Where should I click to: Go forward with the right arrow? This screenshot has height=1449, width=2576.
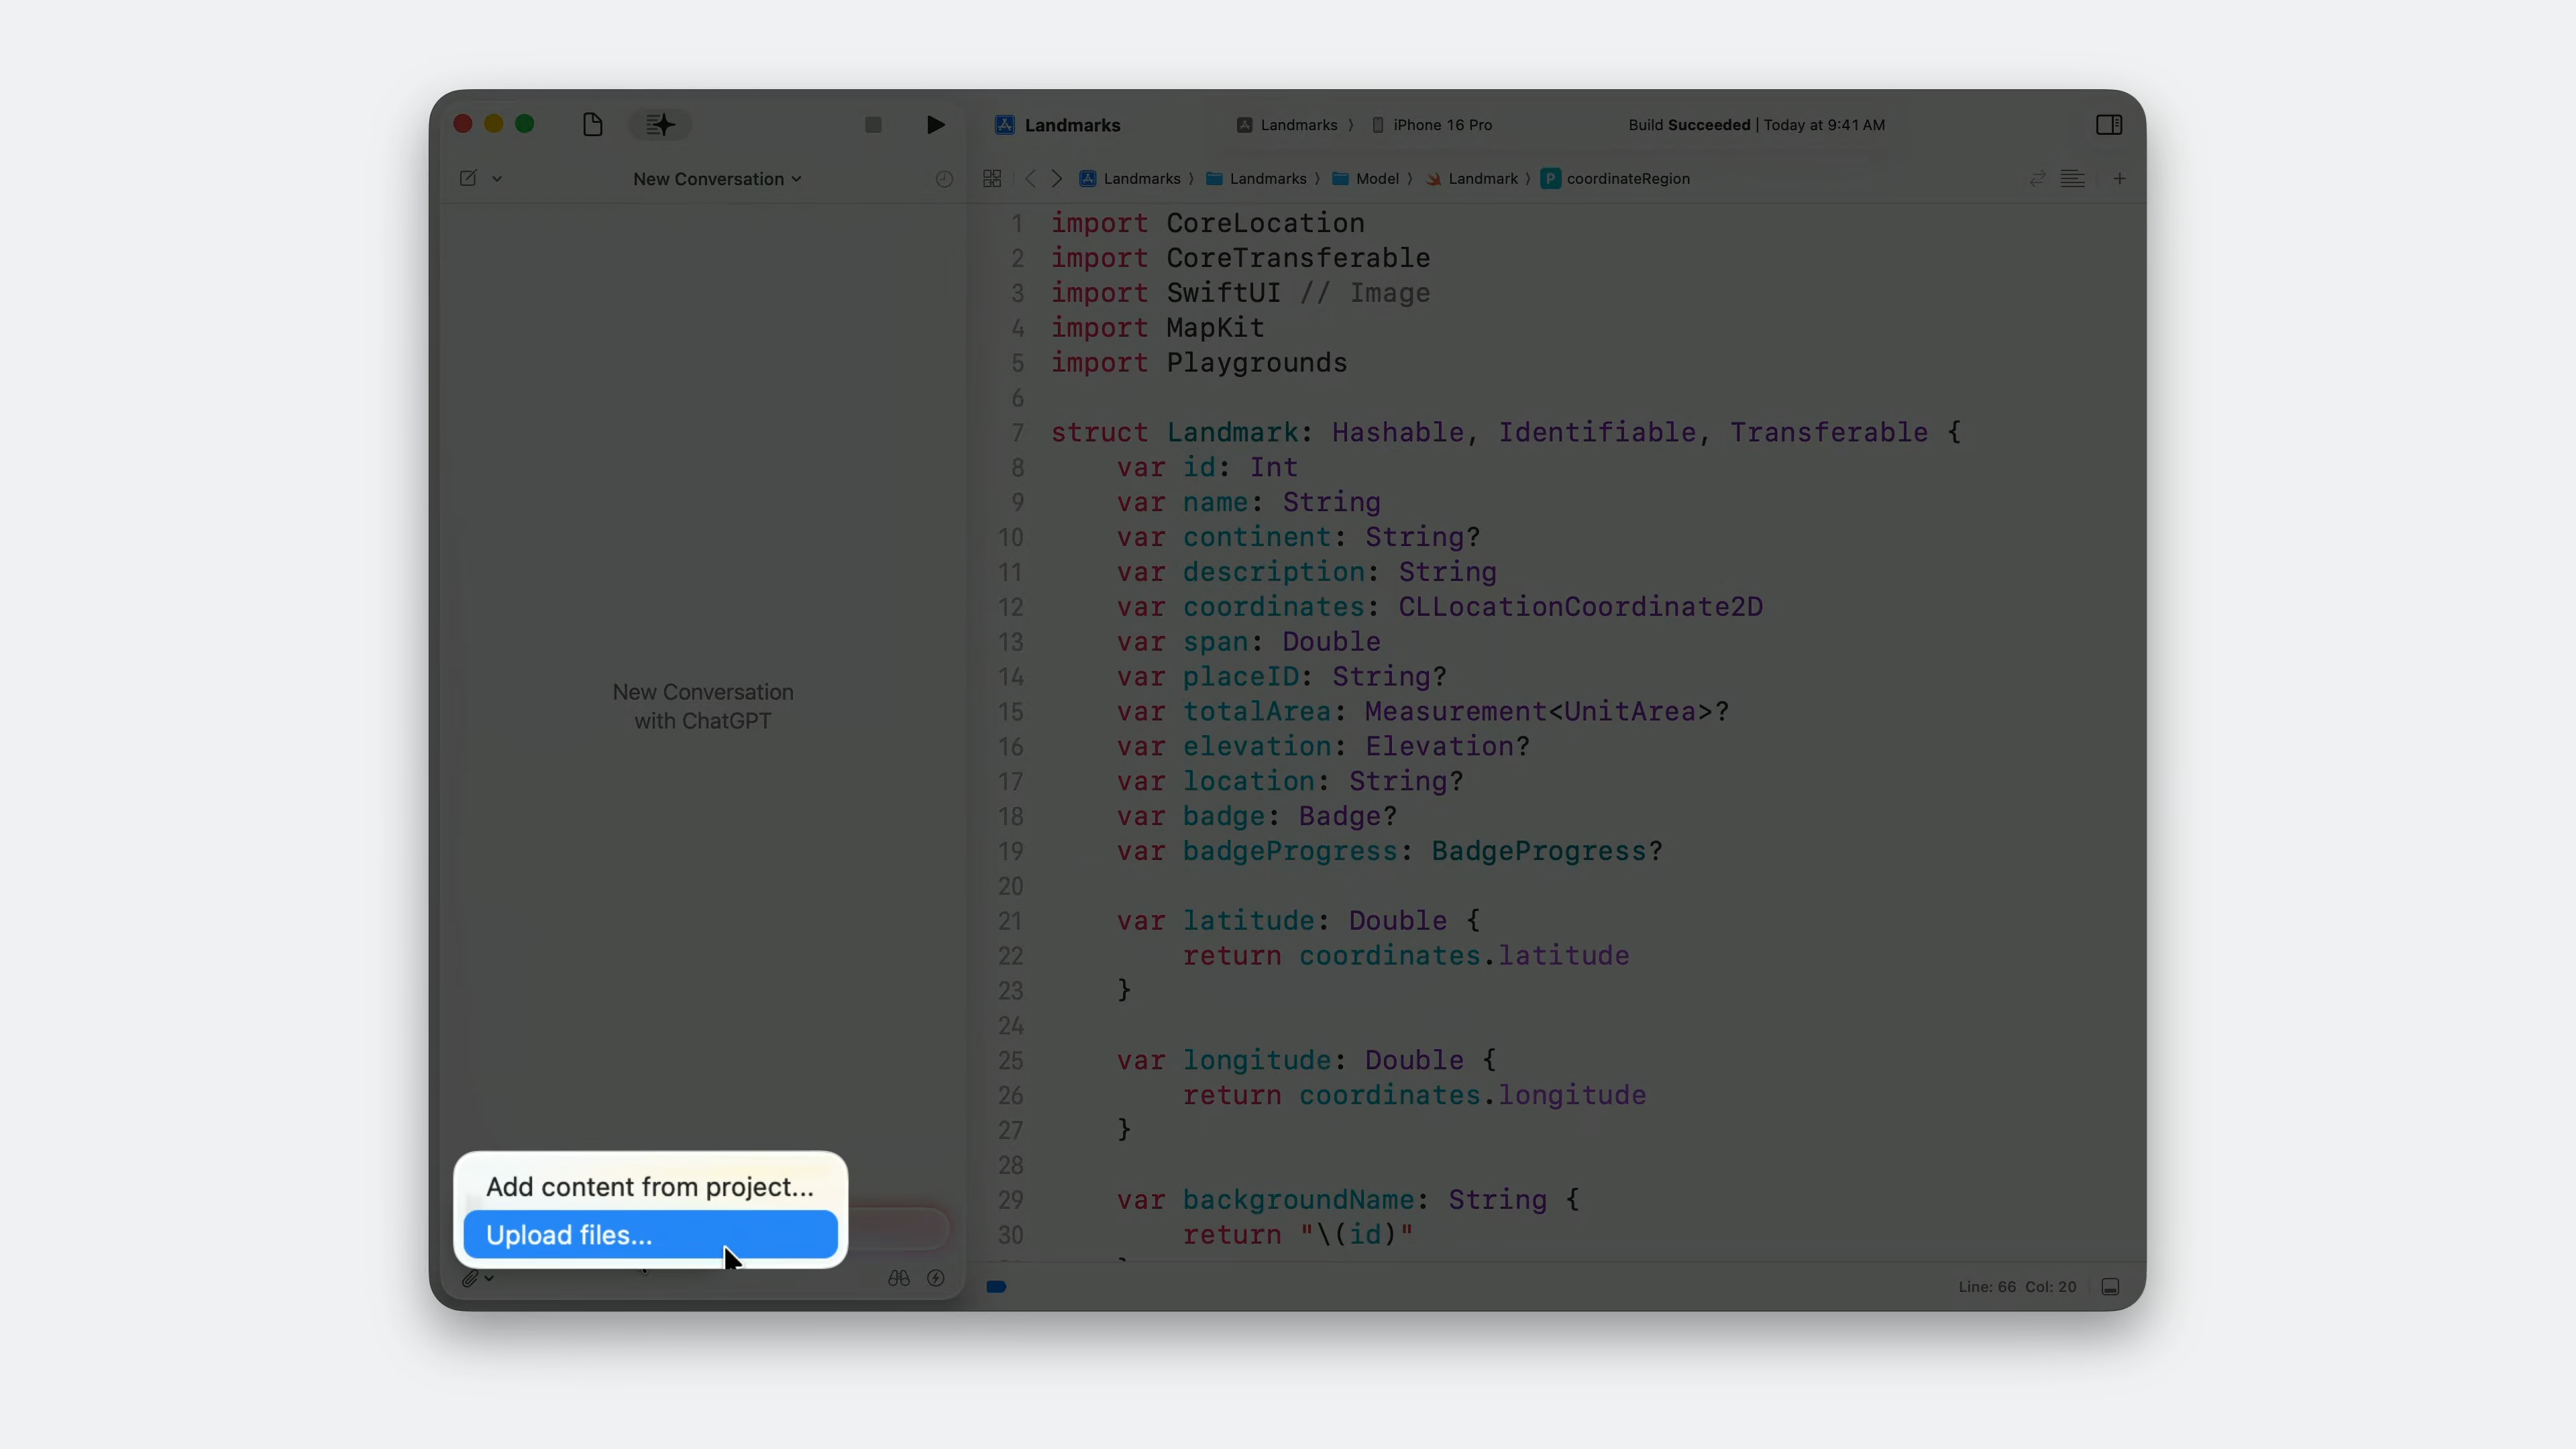pos(1057,179)
